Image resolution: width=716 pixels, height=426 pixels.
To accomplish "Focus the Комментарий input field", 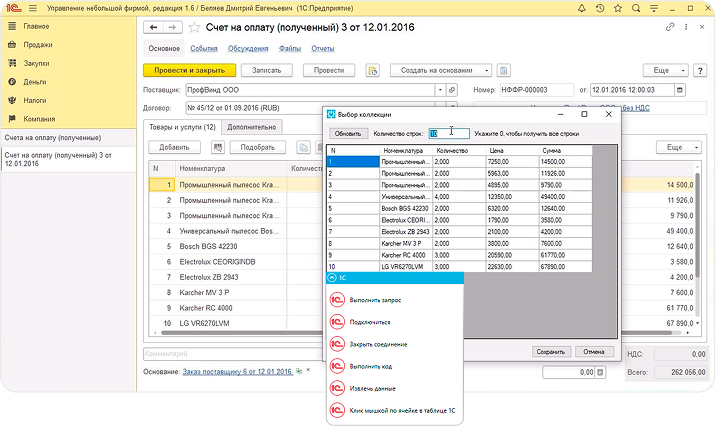I will [x=233, y=354].
